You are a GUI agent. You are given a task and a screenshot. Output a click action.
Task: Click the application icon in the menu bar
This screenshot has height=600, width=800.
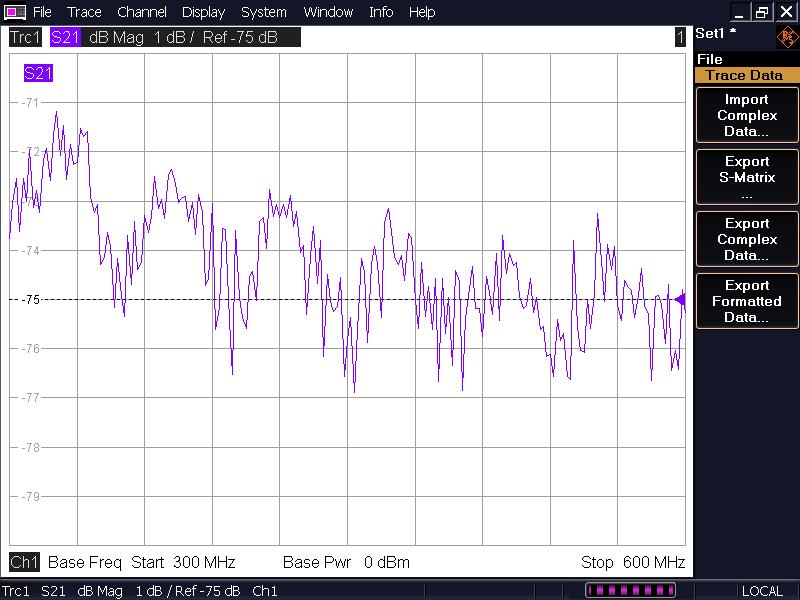[x=16, y=12]
